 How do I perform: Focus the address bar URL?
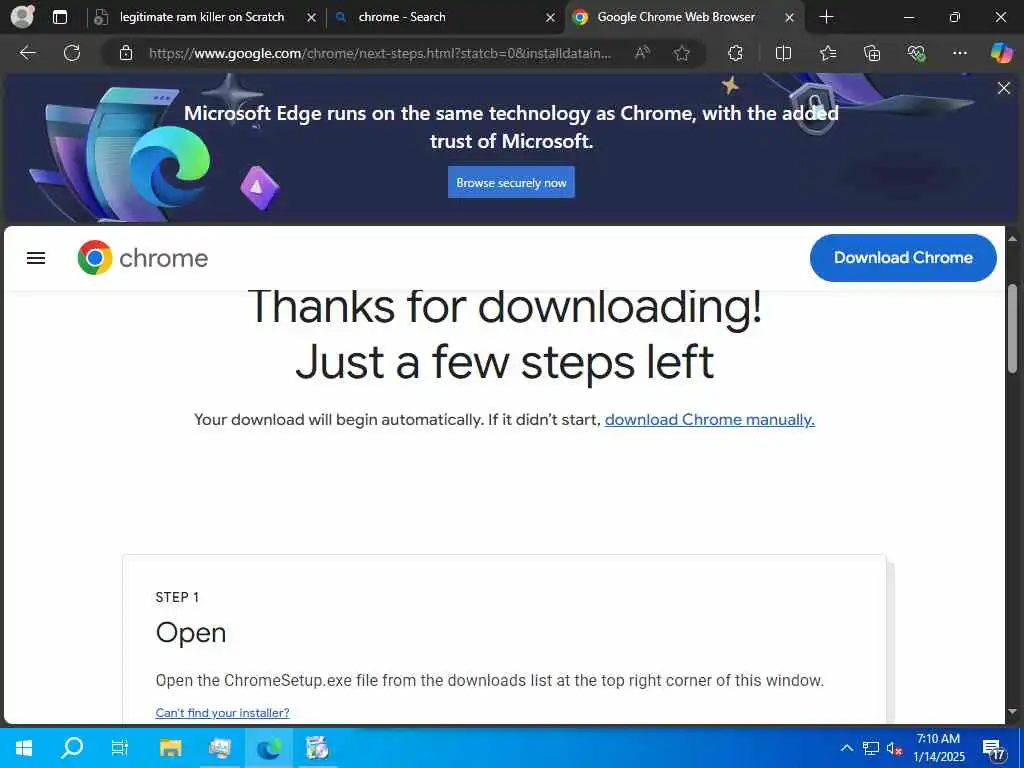(380, 53)
